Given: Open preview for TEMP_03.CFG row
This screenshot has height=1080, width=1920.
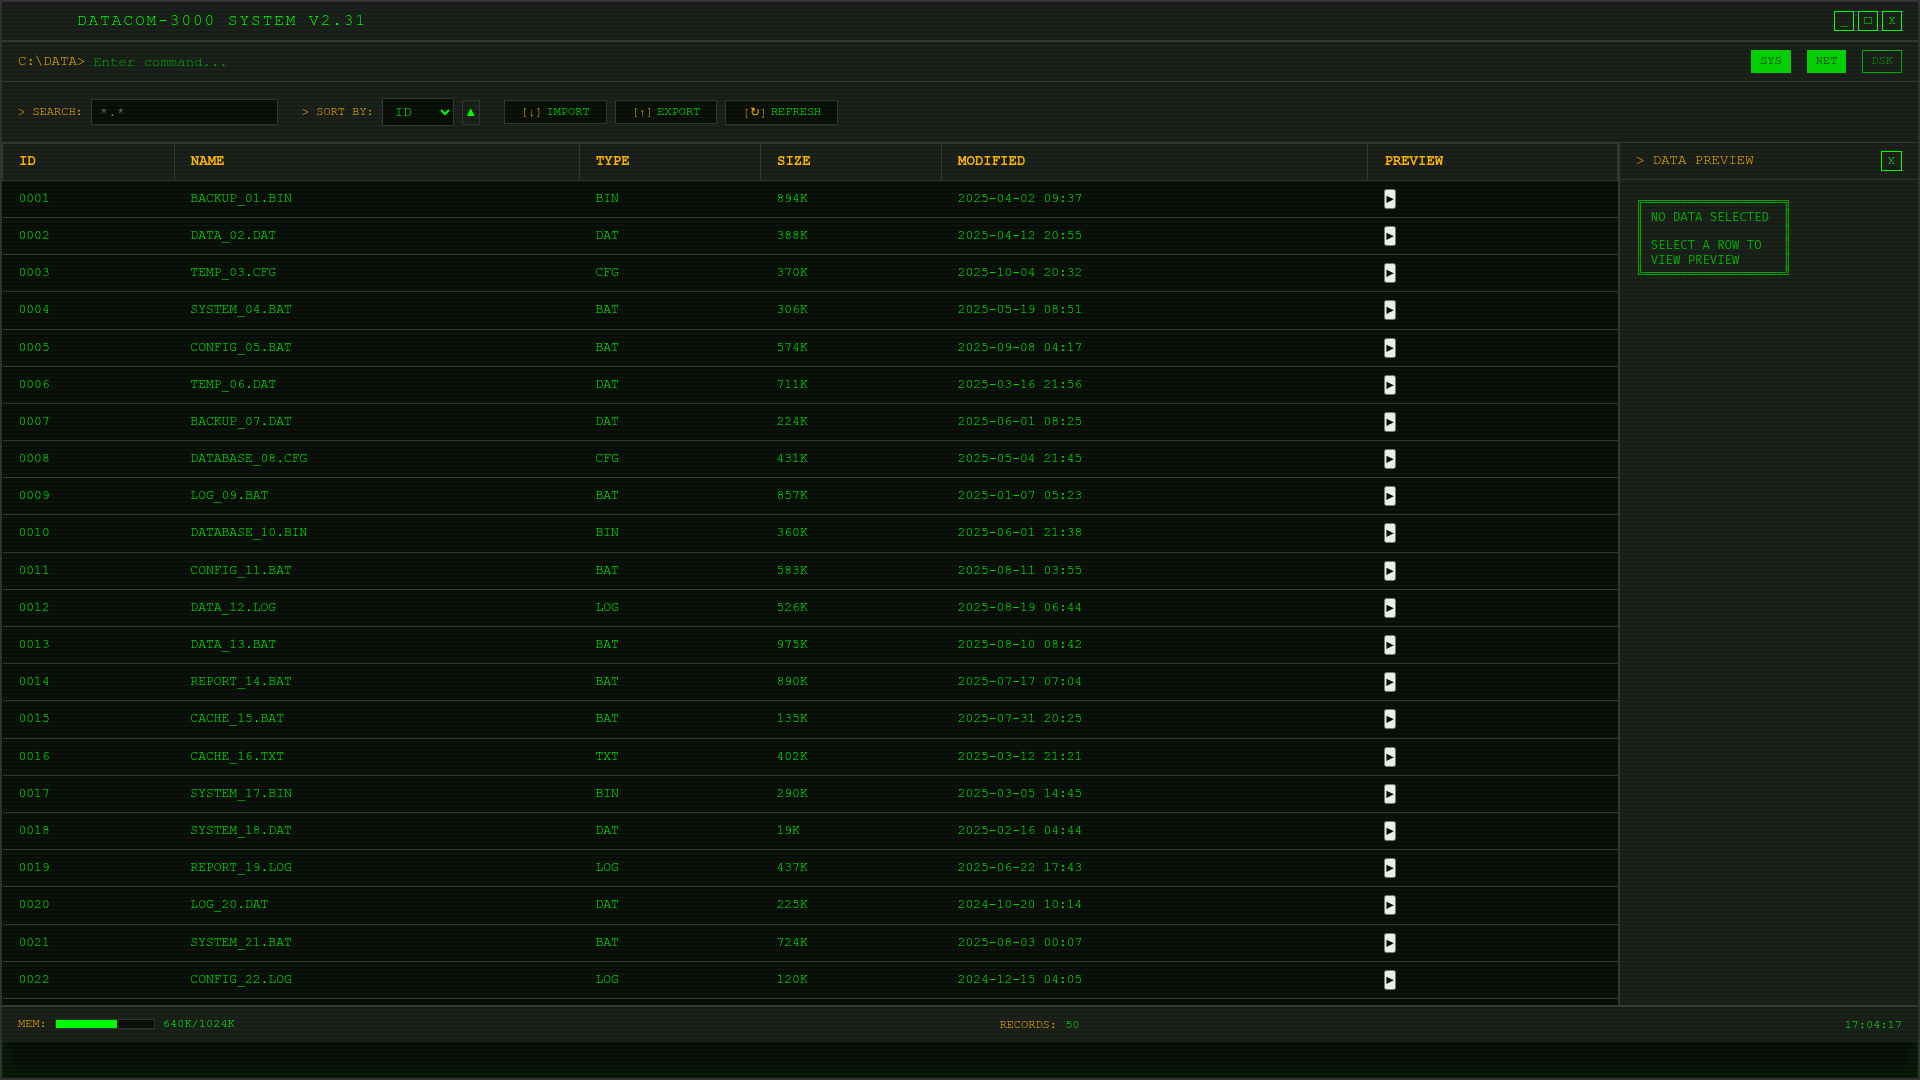Looking at the screenshot, I should pos(1389,273).
